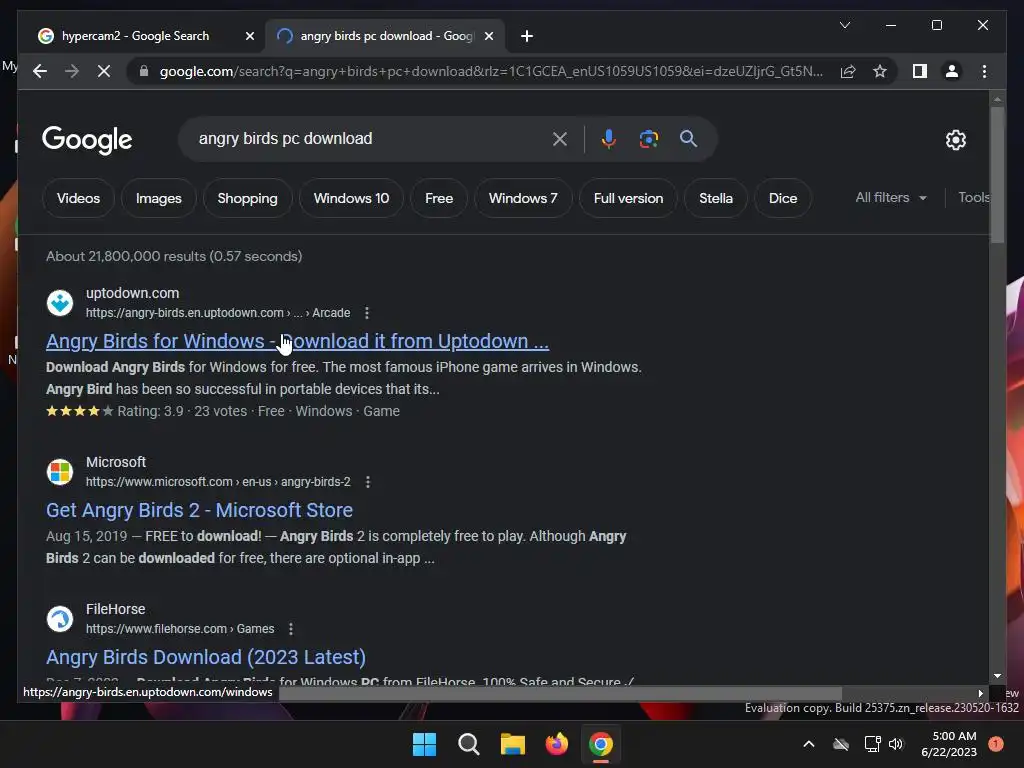Open the Chrome profile menu
This screenshot has height=768, width=1024.
point(952,71)
